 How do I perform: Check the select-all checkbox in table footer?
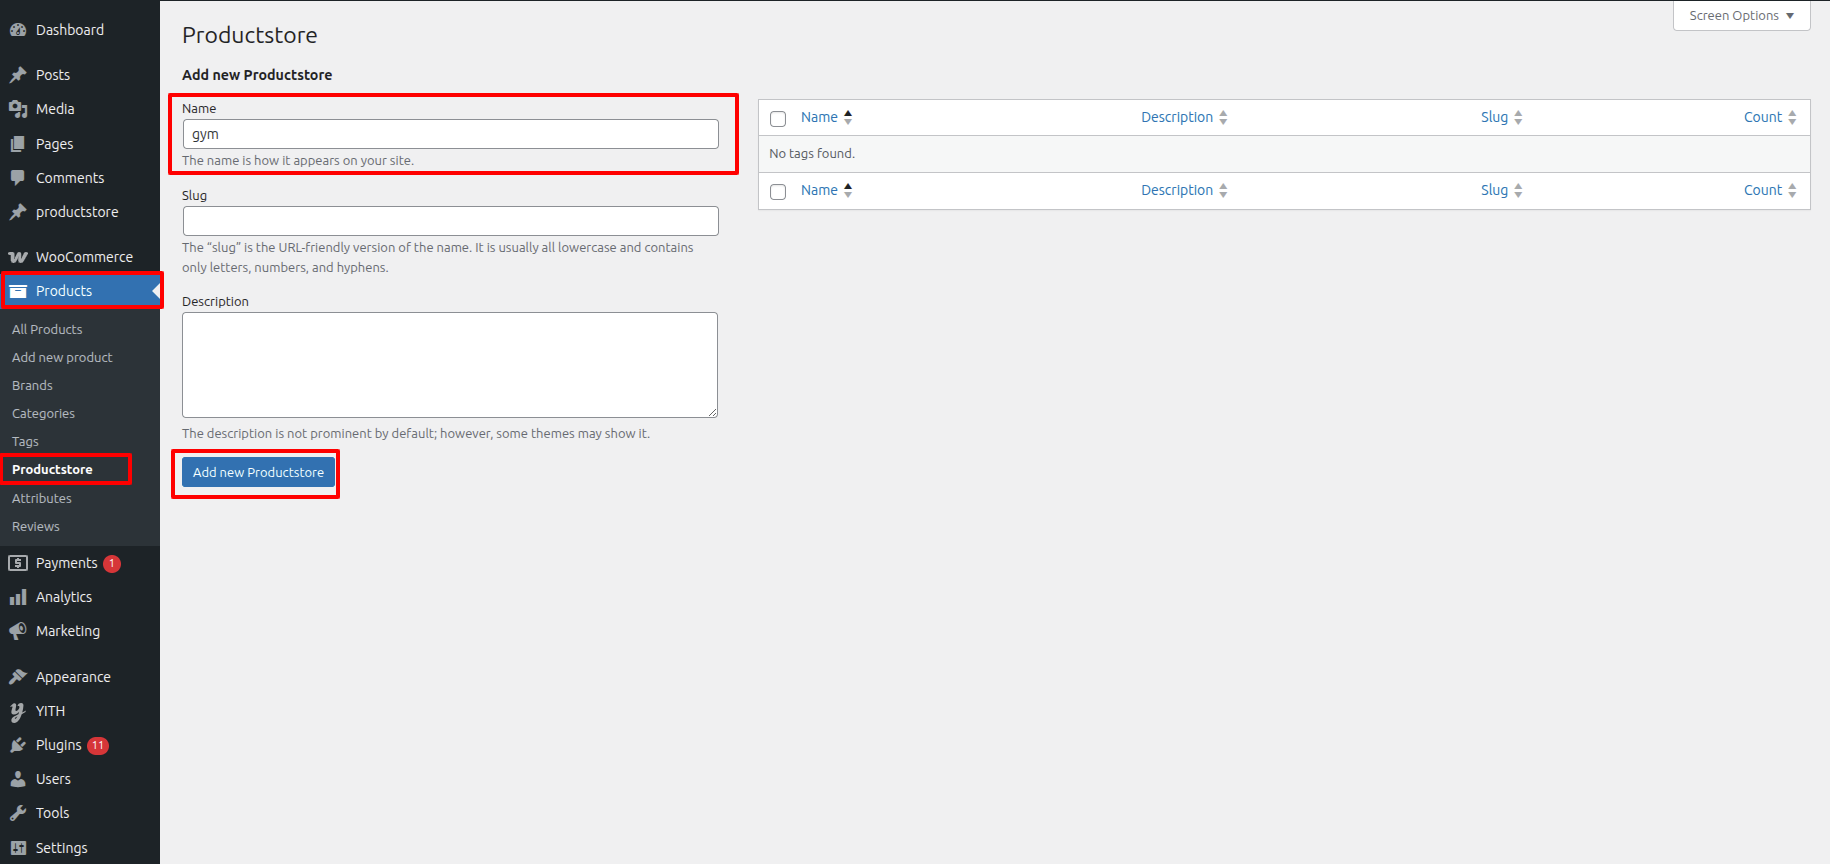coord(778,192)
